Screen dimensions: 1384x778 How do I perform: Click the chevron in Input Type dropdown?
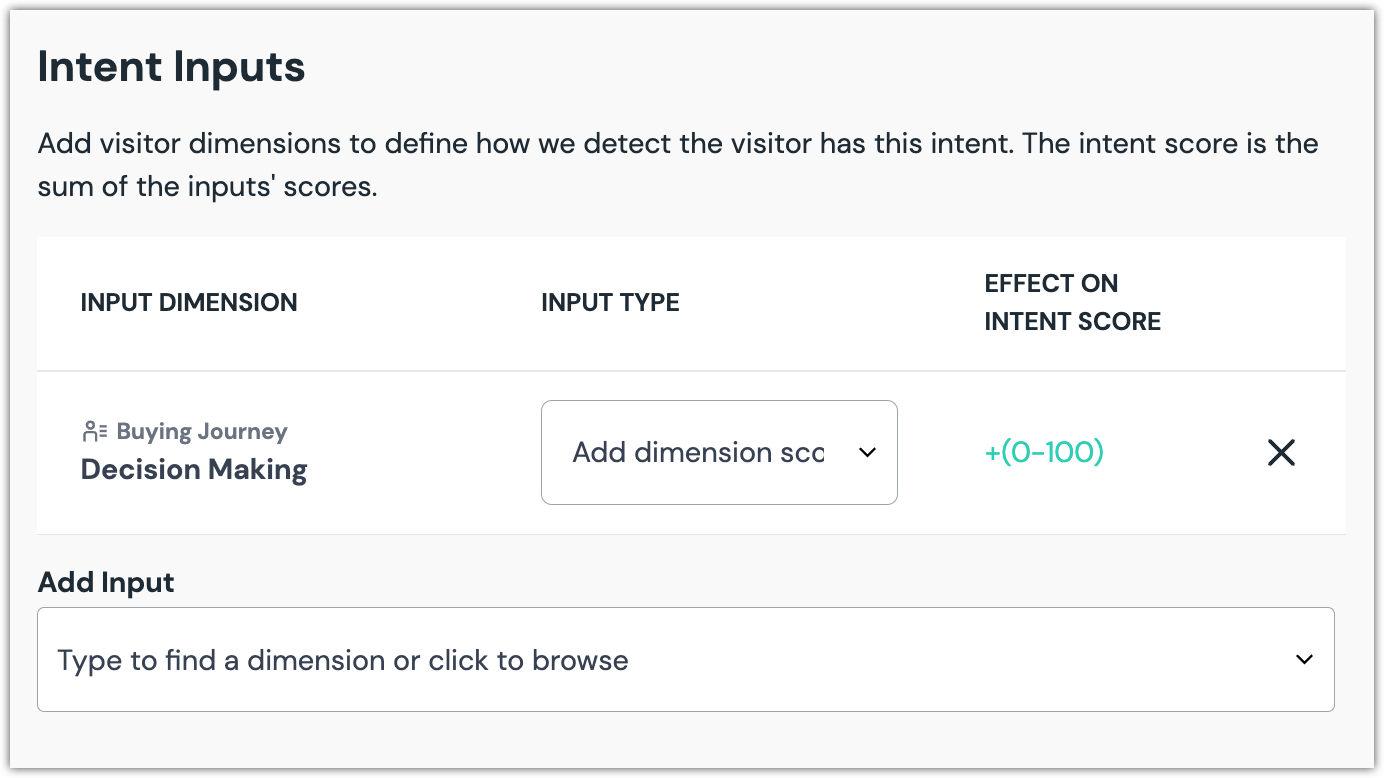867,453
